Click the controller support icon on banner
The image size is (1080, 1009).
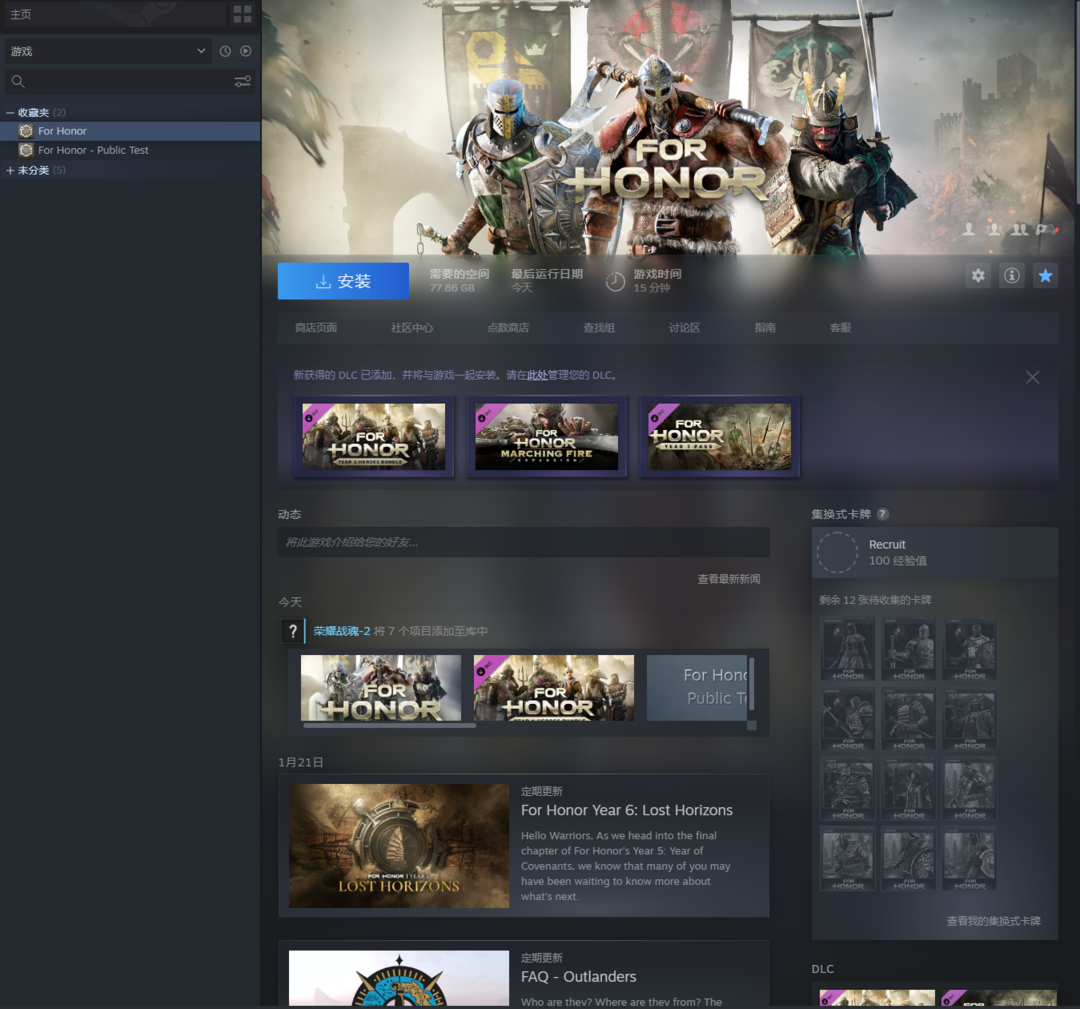click(1045, 230)
